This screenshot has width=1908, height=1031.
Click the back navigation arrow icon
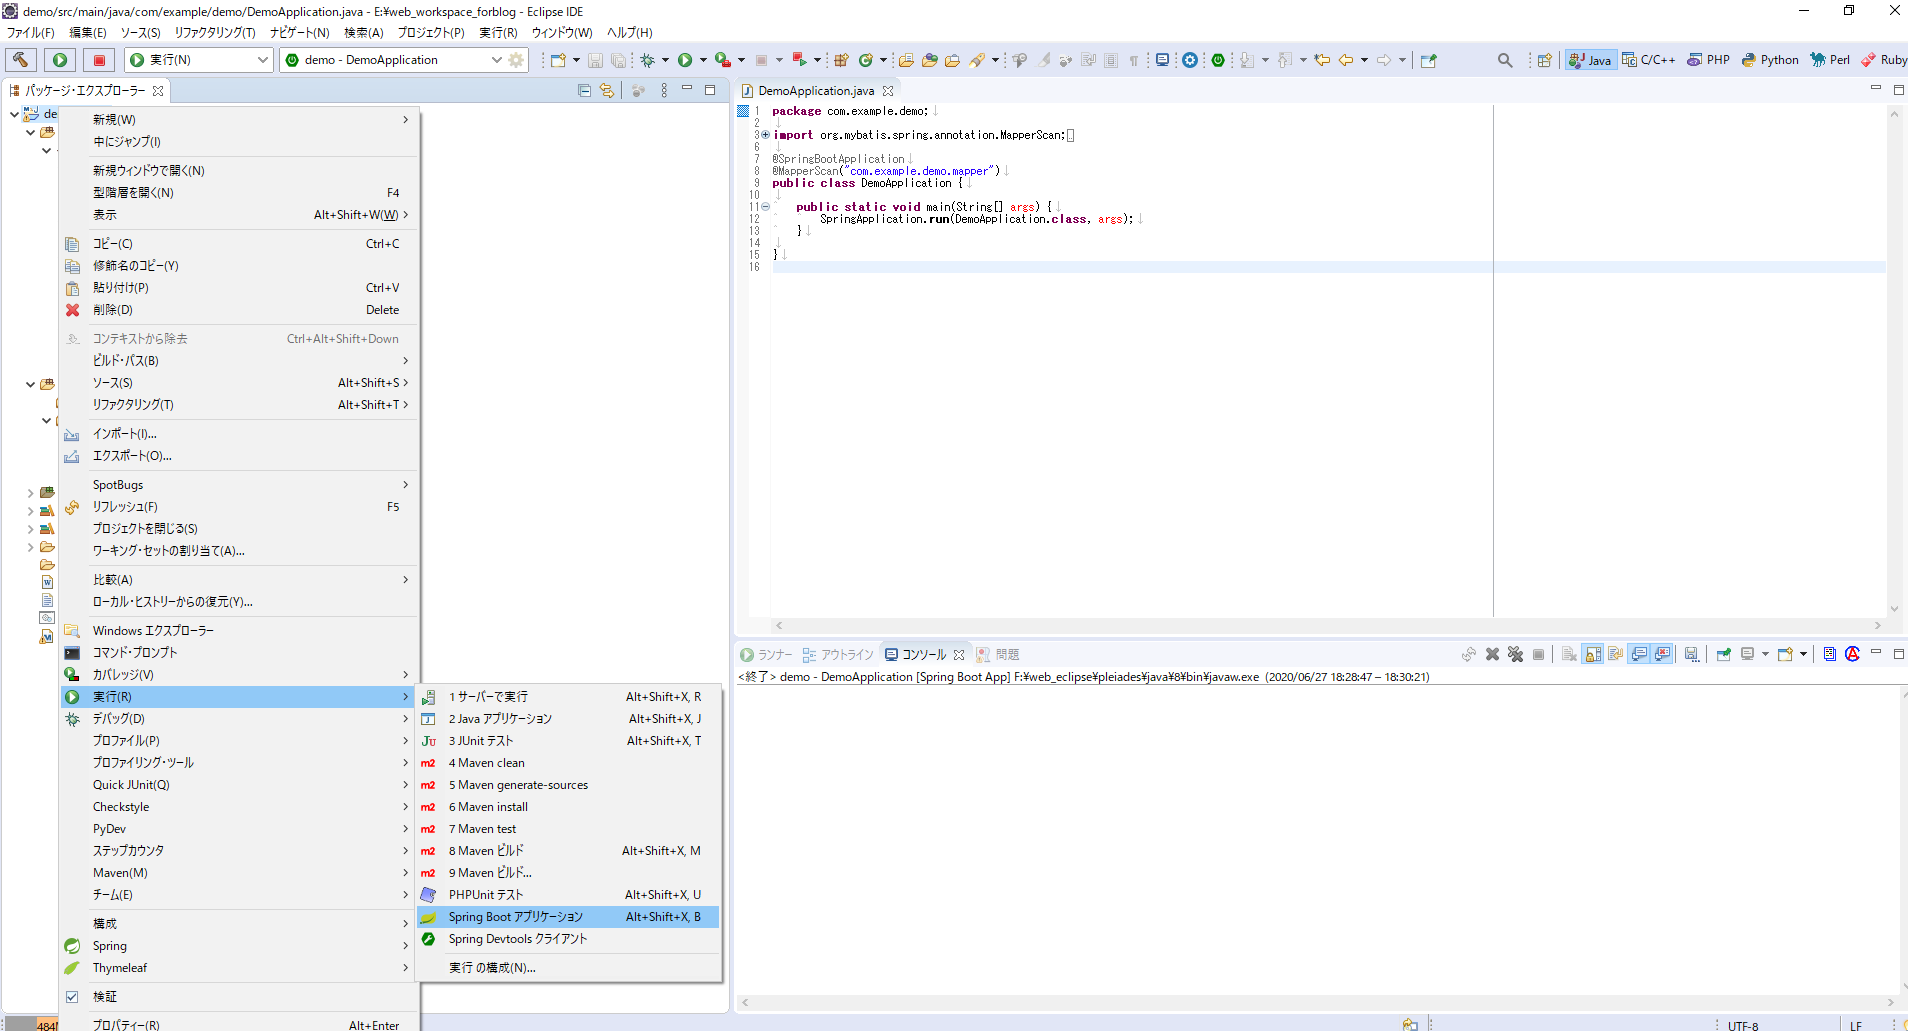(x=1346, y=60)
